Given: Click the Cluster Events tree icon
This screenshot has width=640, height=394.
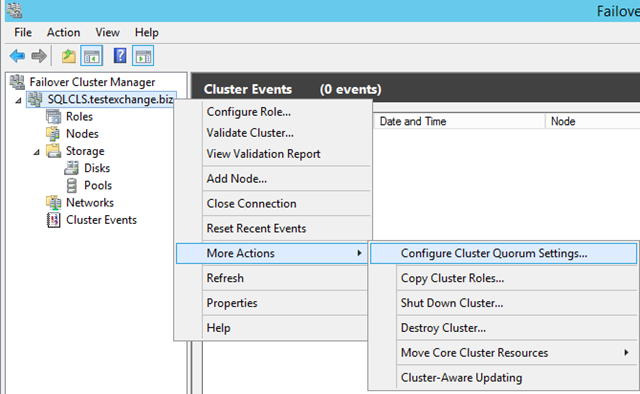Looking at the screenshot, I should point(53,220).
